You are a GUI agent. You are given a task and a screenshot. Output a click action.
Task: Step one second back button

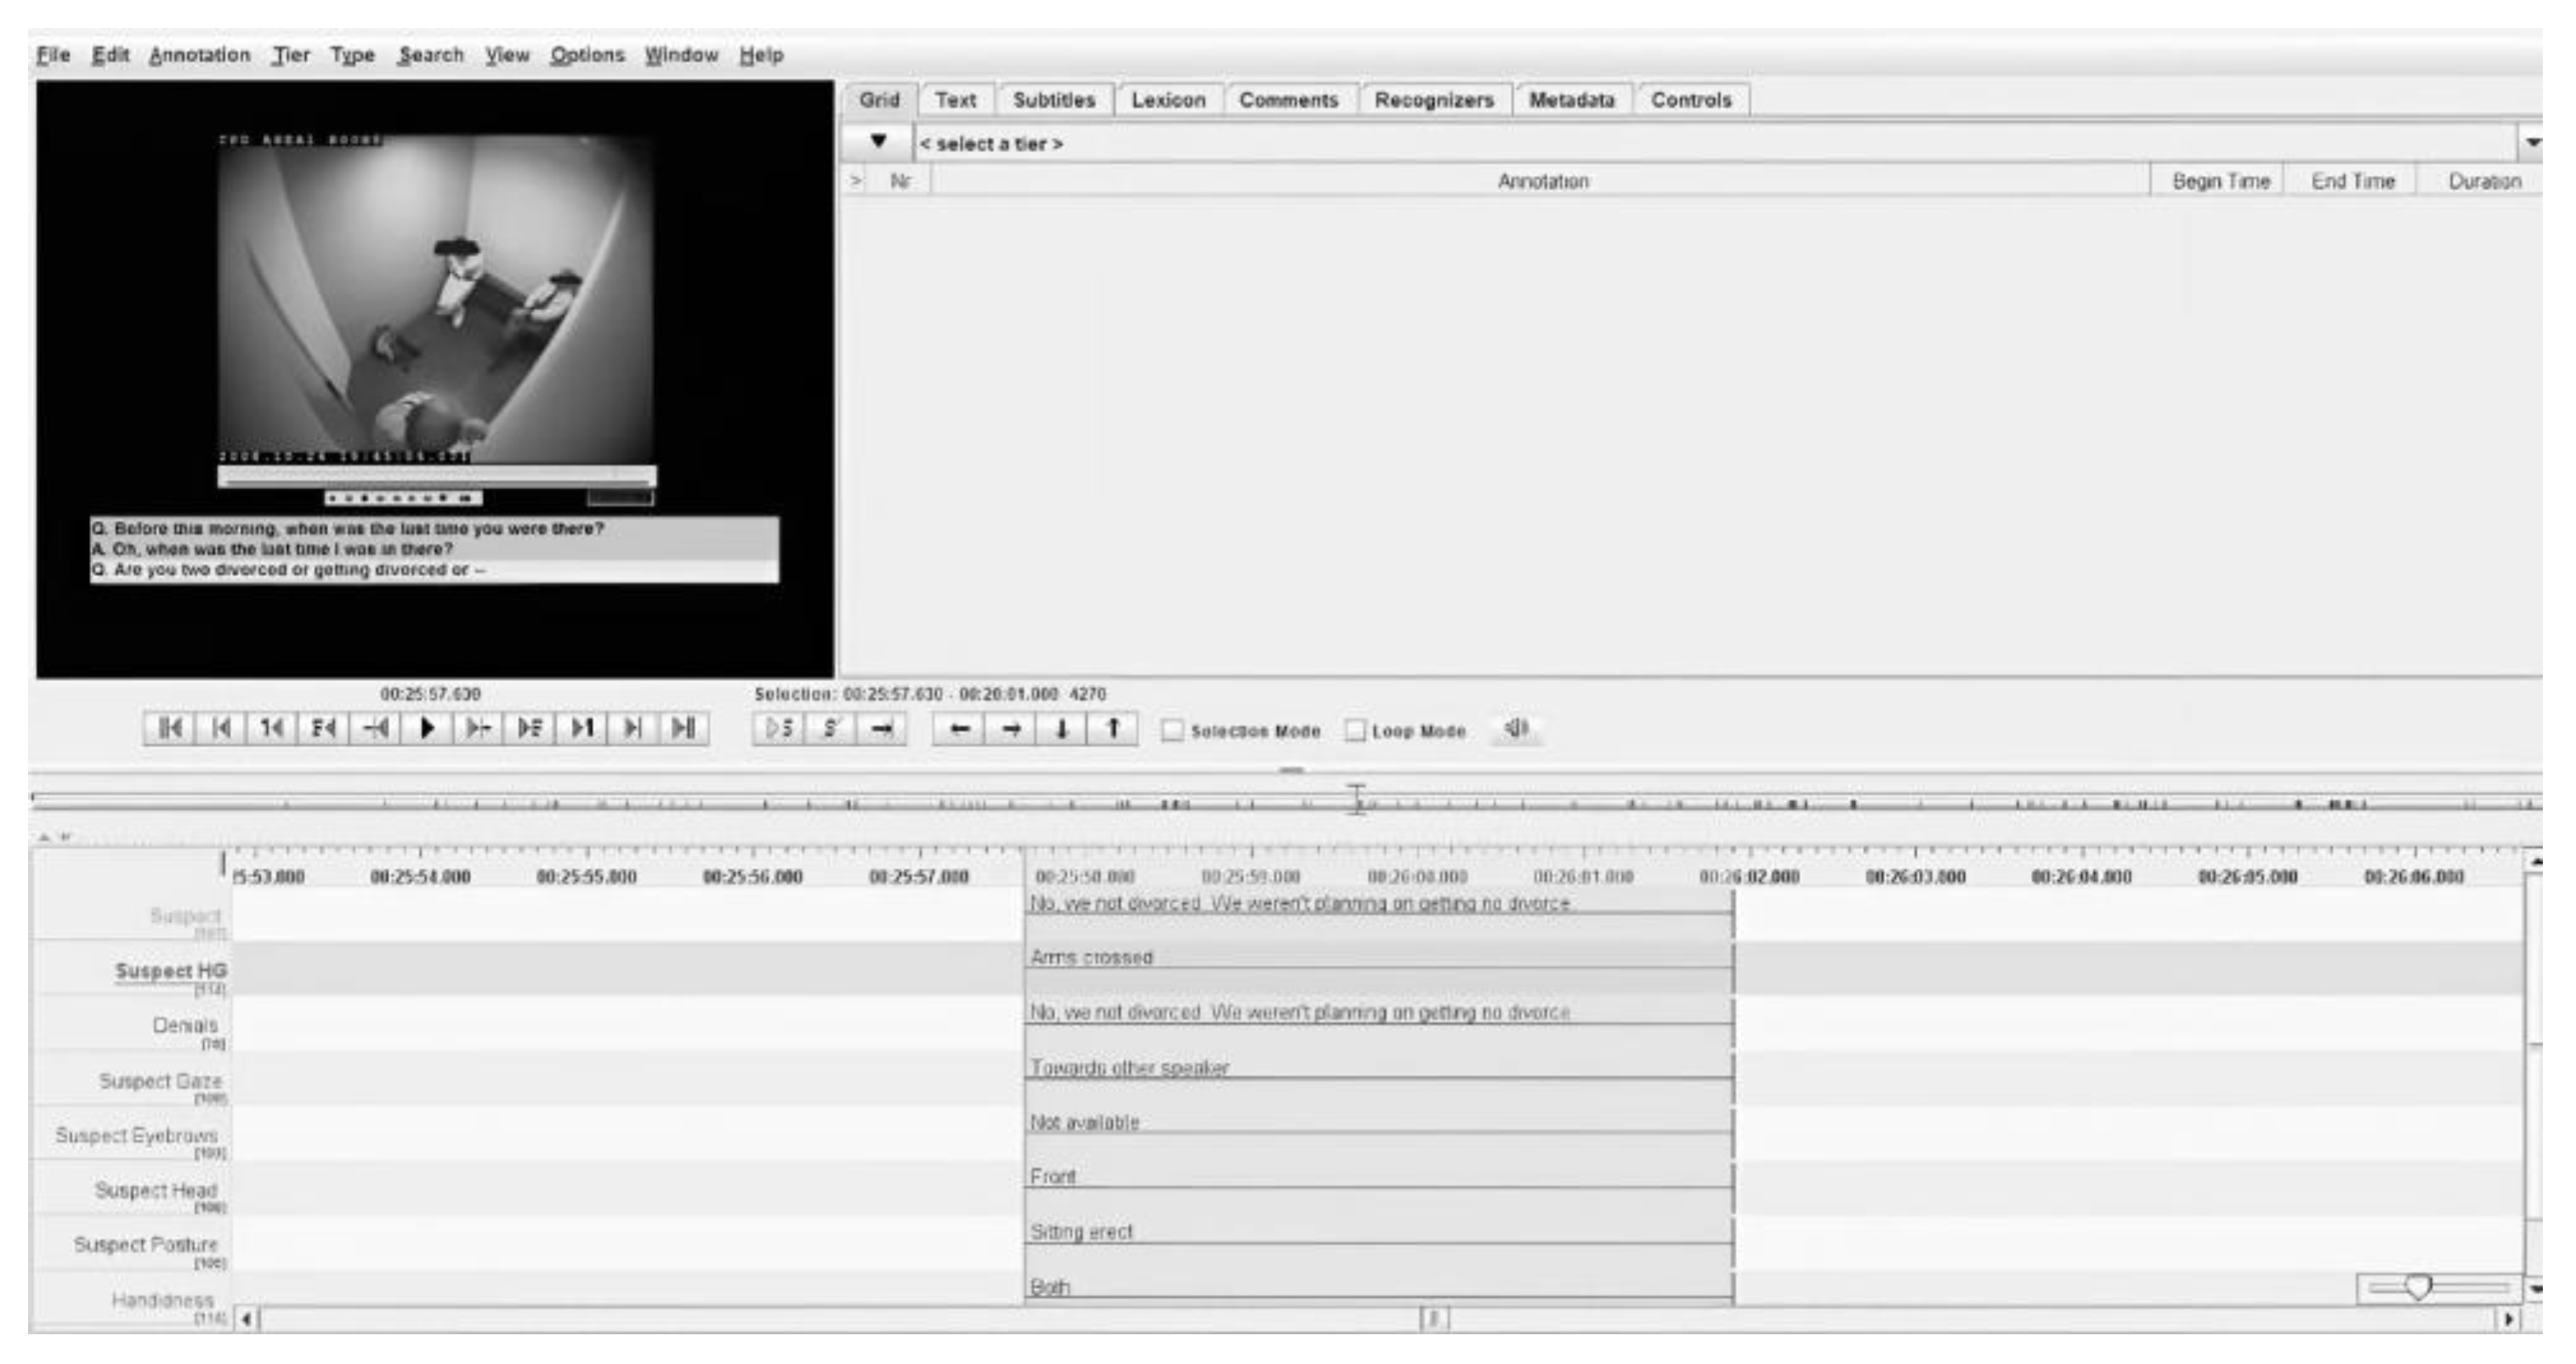tap(272, 728)
